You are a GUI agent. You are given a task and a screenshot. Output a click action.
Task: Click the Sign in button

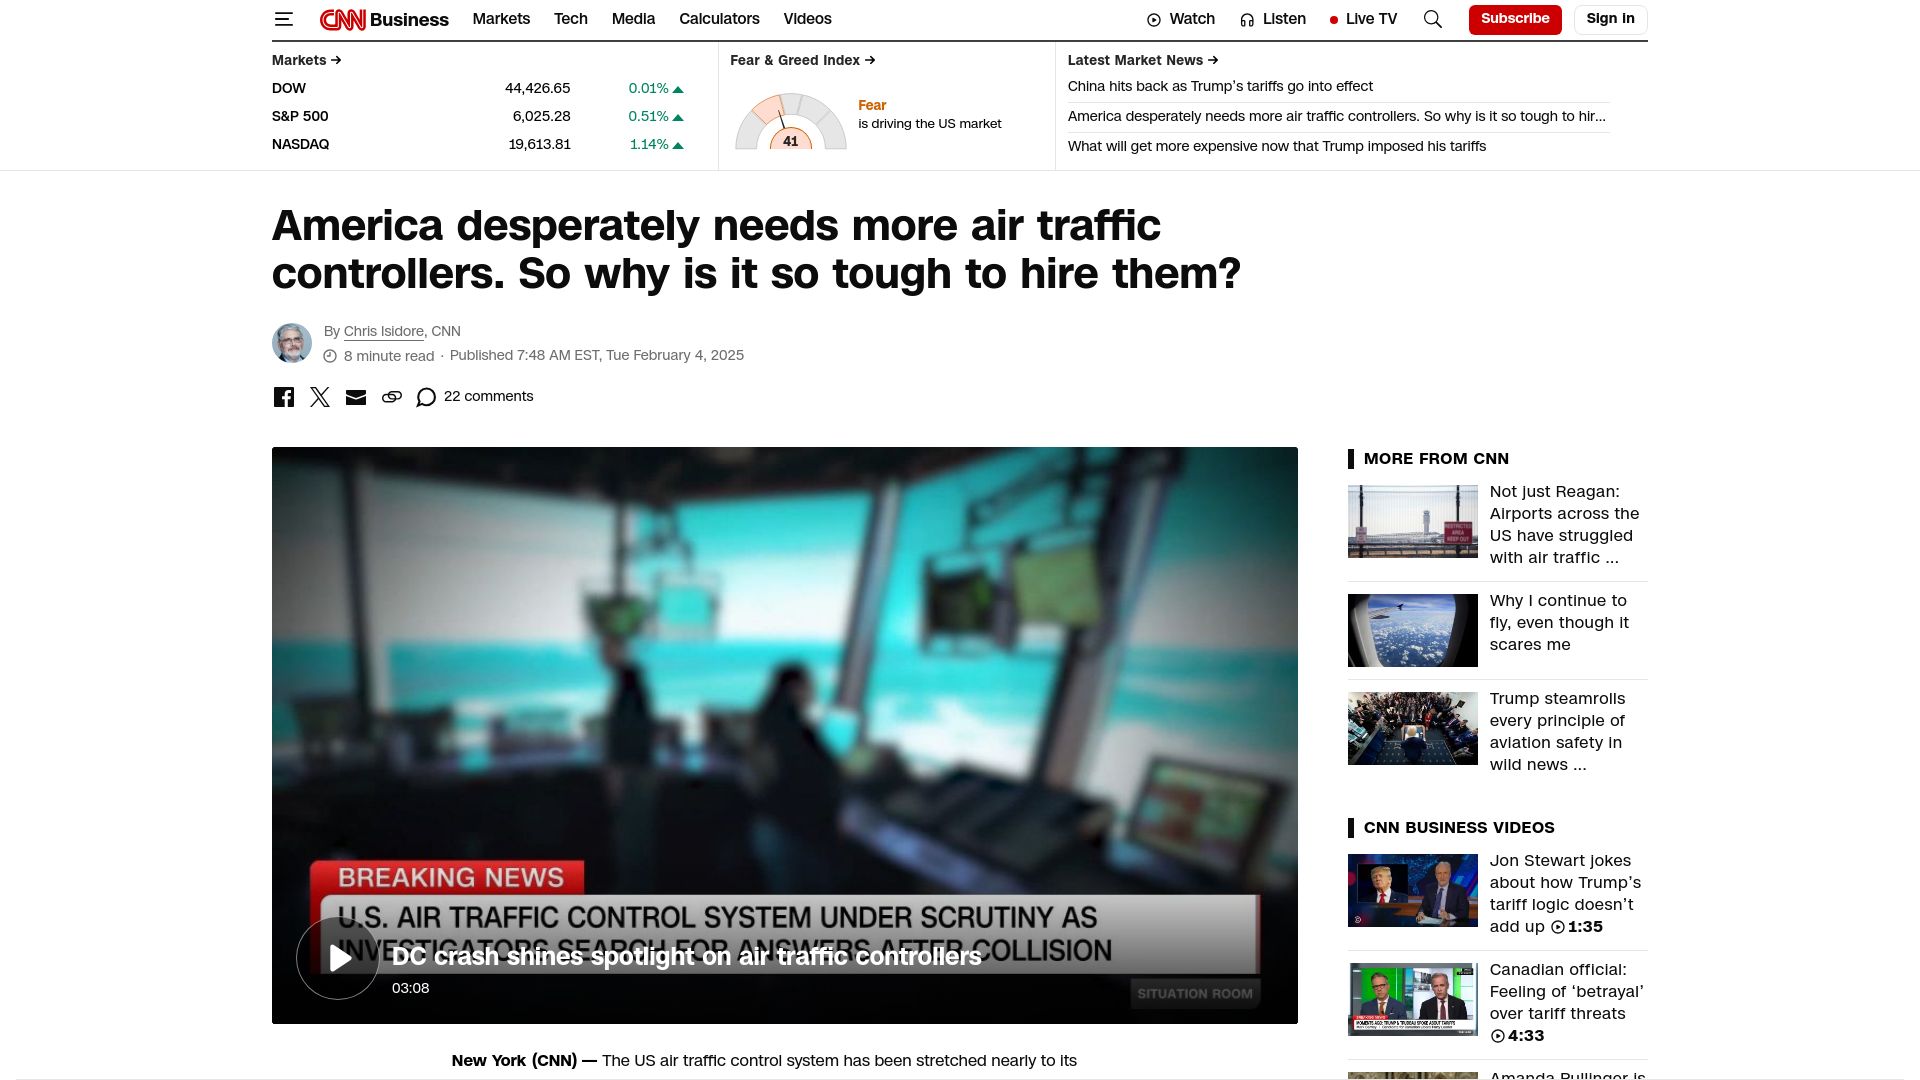pyautogui.click(x=1610, y=19)
